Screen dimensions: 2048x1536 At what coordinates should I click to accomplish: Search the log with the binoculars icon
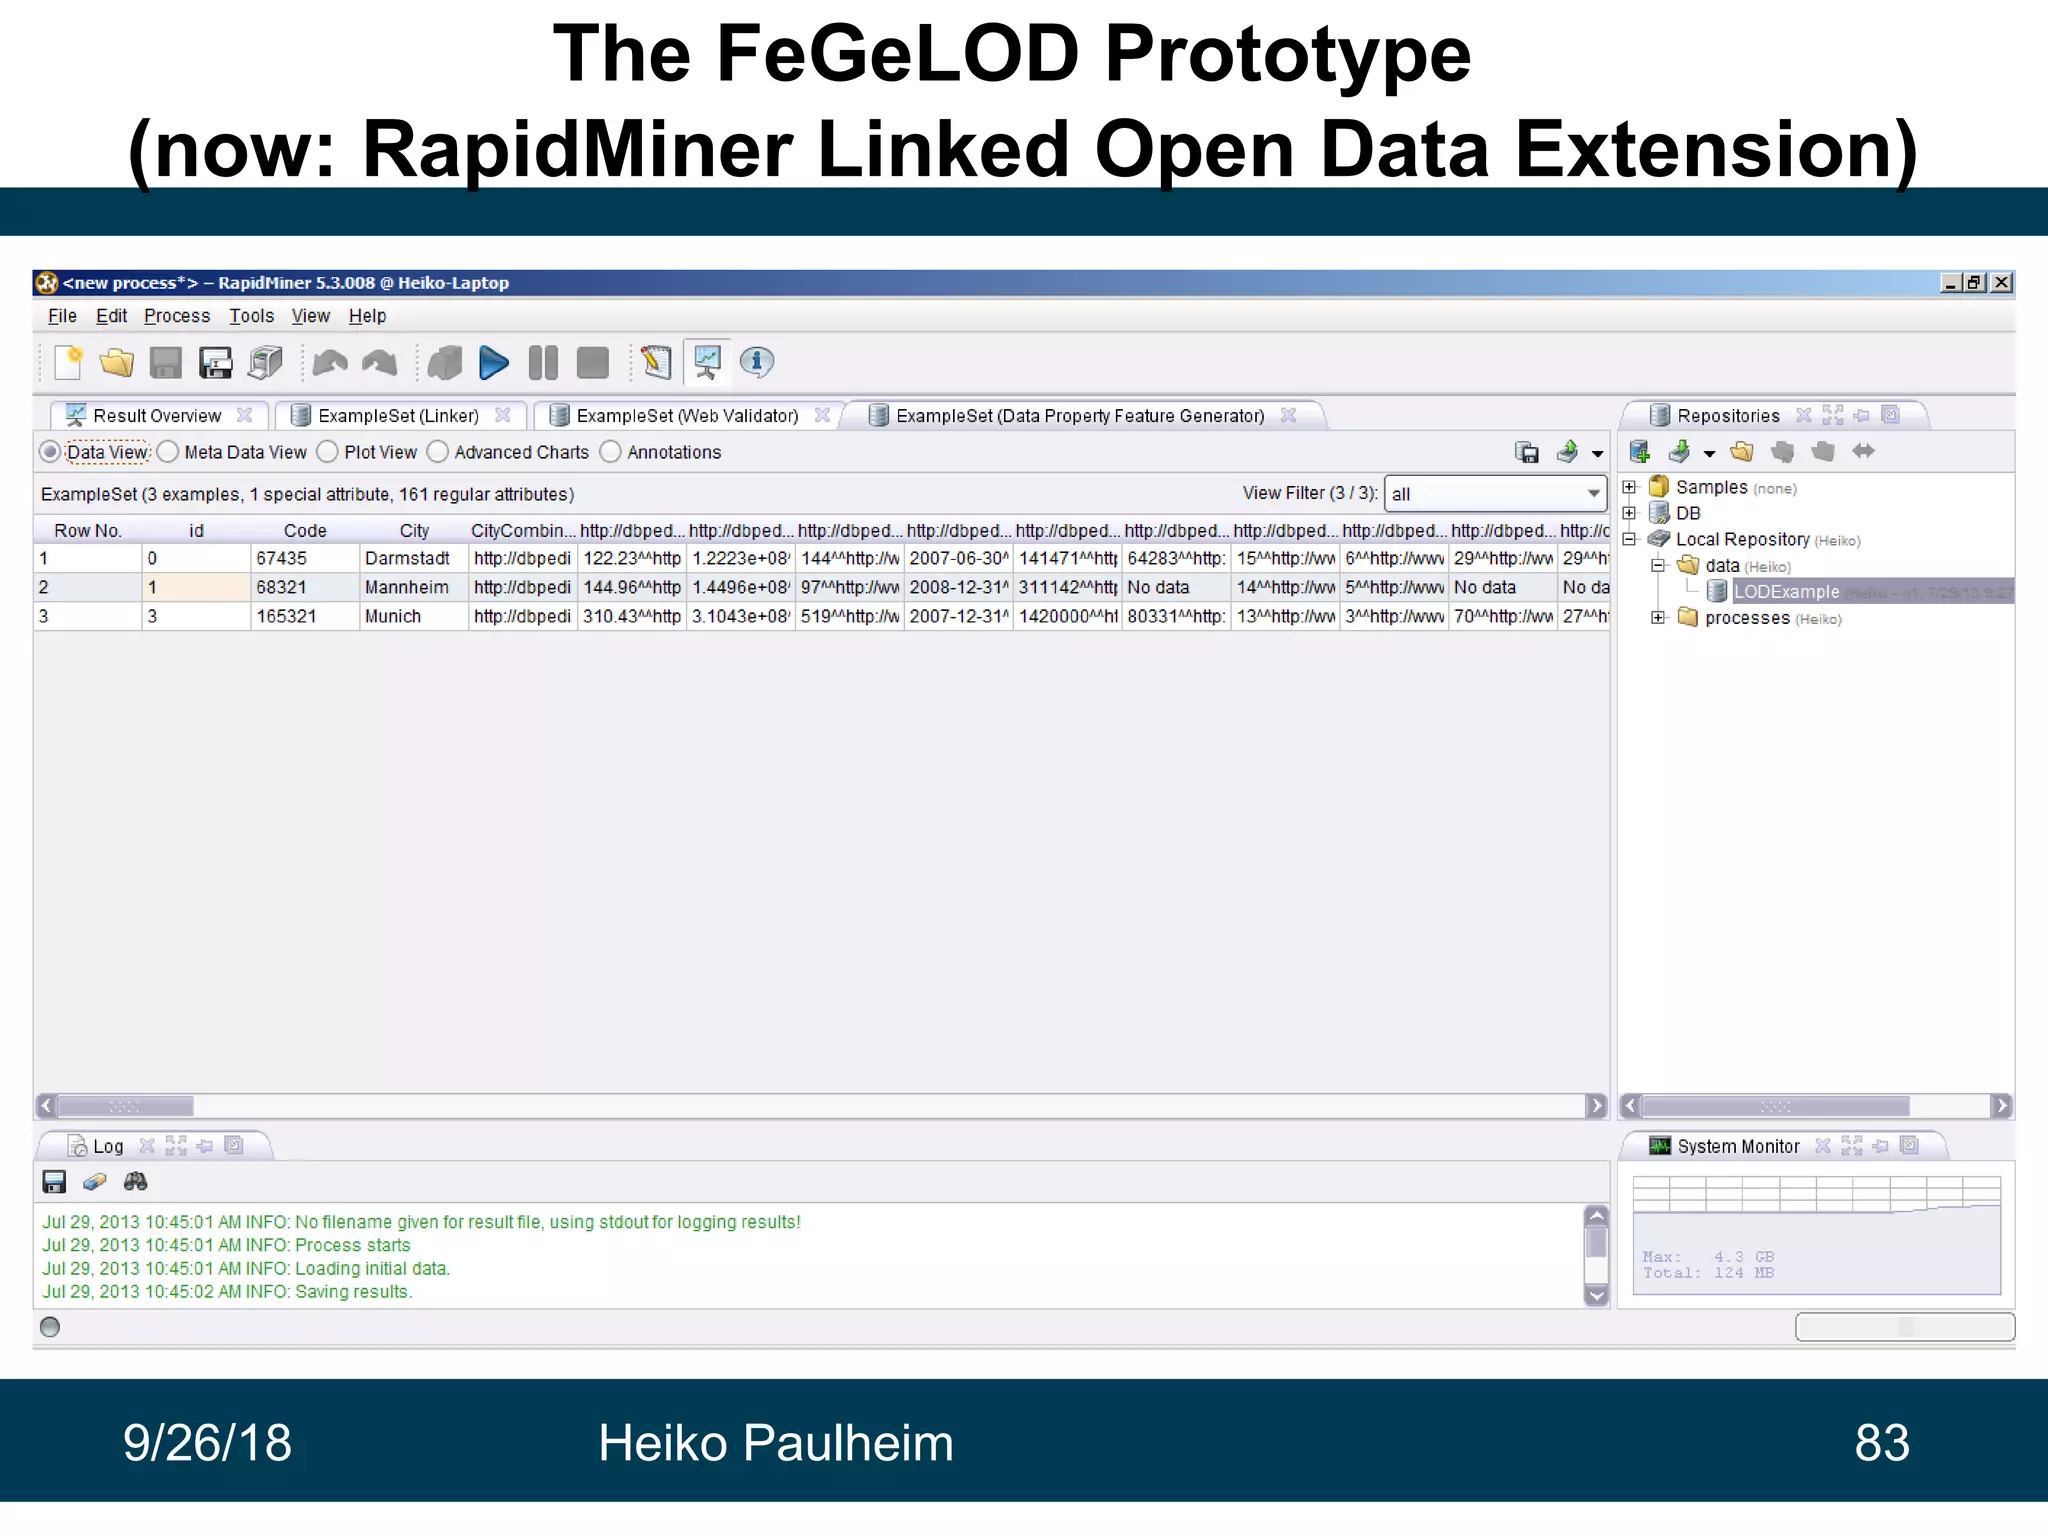[136, 1182]
